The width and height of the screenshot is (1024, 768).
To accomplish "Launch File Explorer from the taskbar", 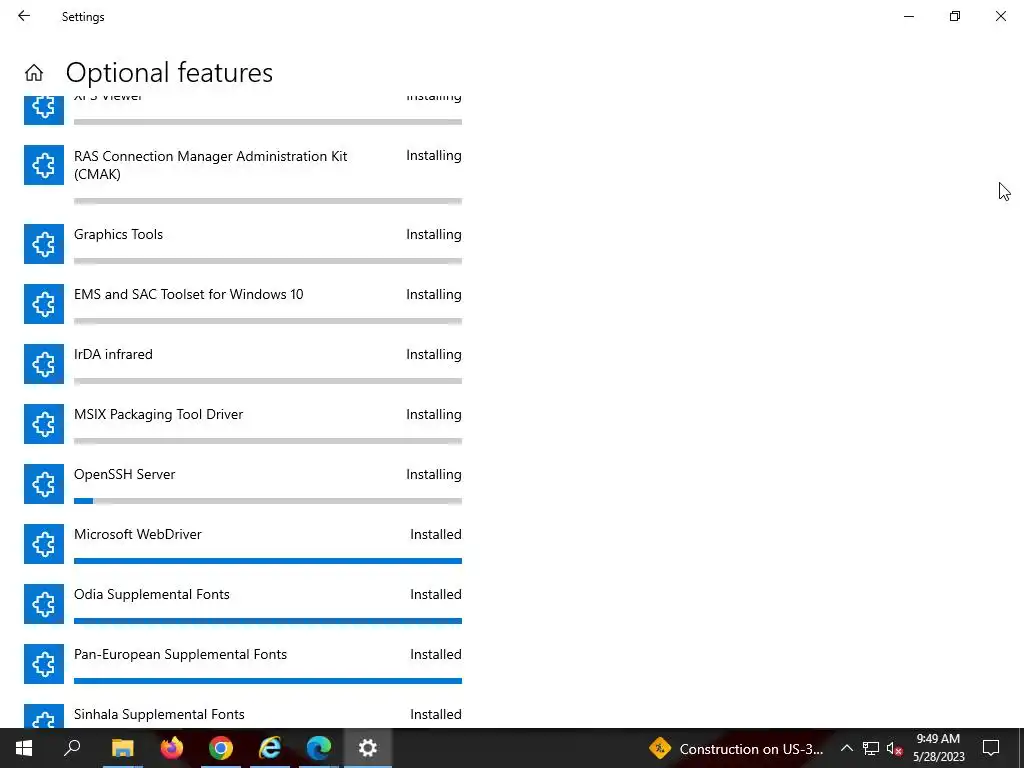I will tap(123, 748).
